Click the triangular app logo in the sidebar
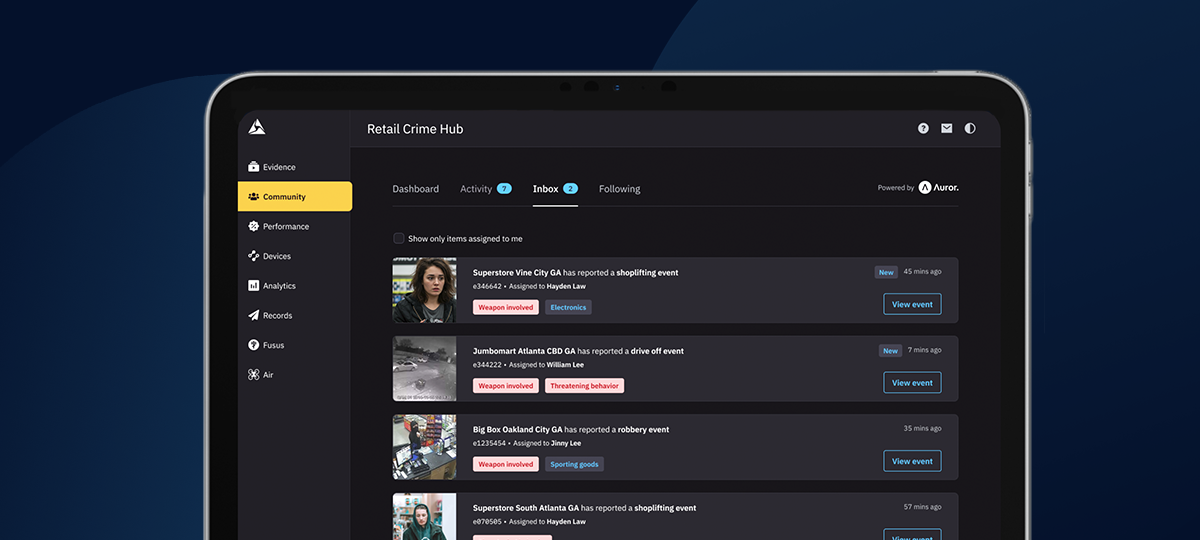This screenshot has height=540, width=1200. click(x=257, y=127)
